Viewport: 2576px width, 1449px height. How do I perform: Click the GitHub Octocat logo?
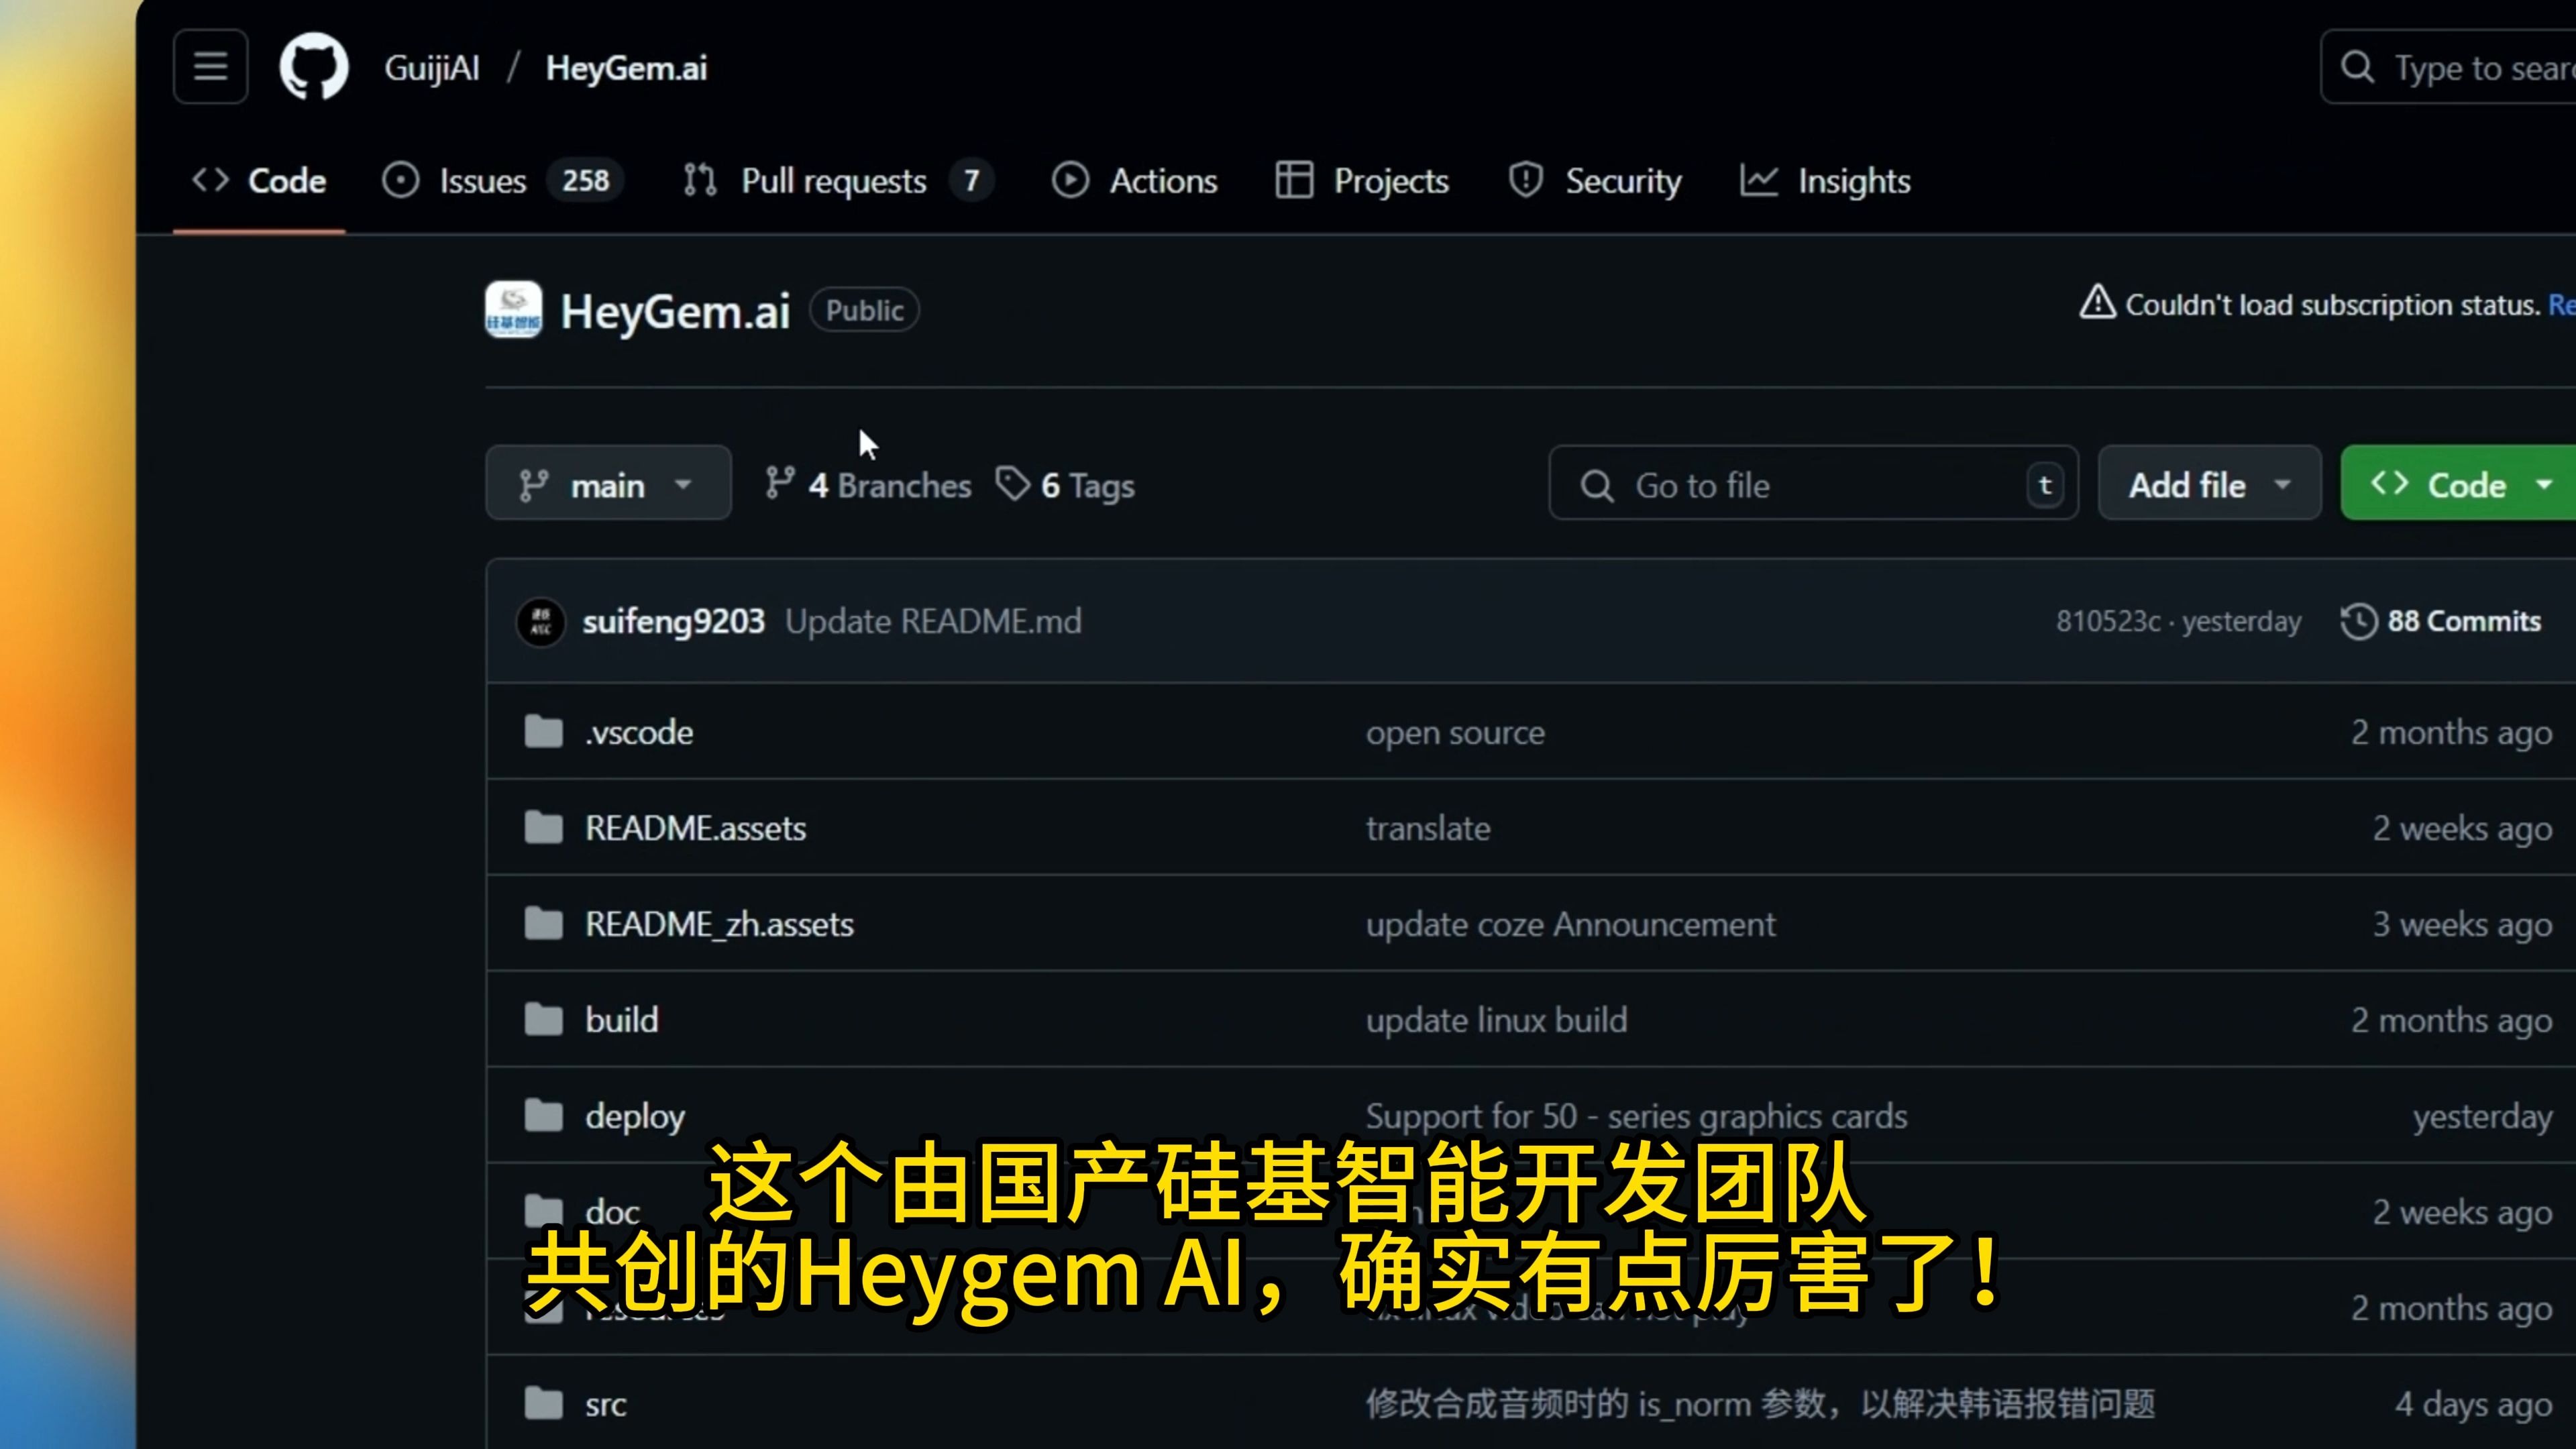point(314,67)
